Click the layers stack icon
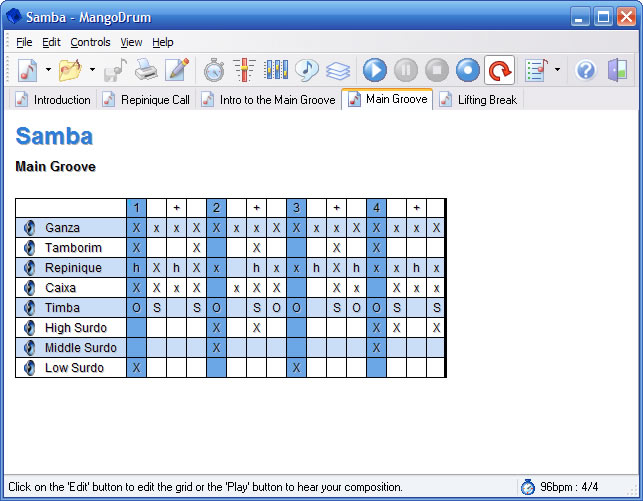This screenshot has height=501, width=643. (338, 70)
